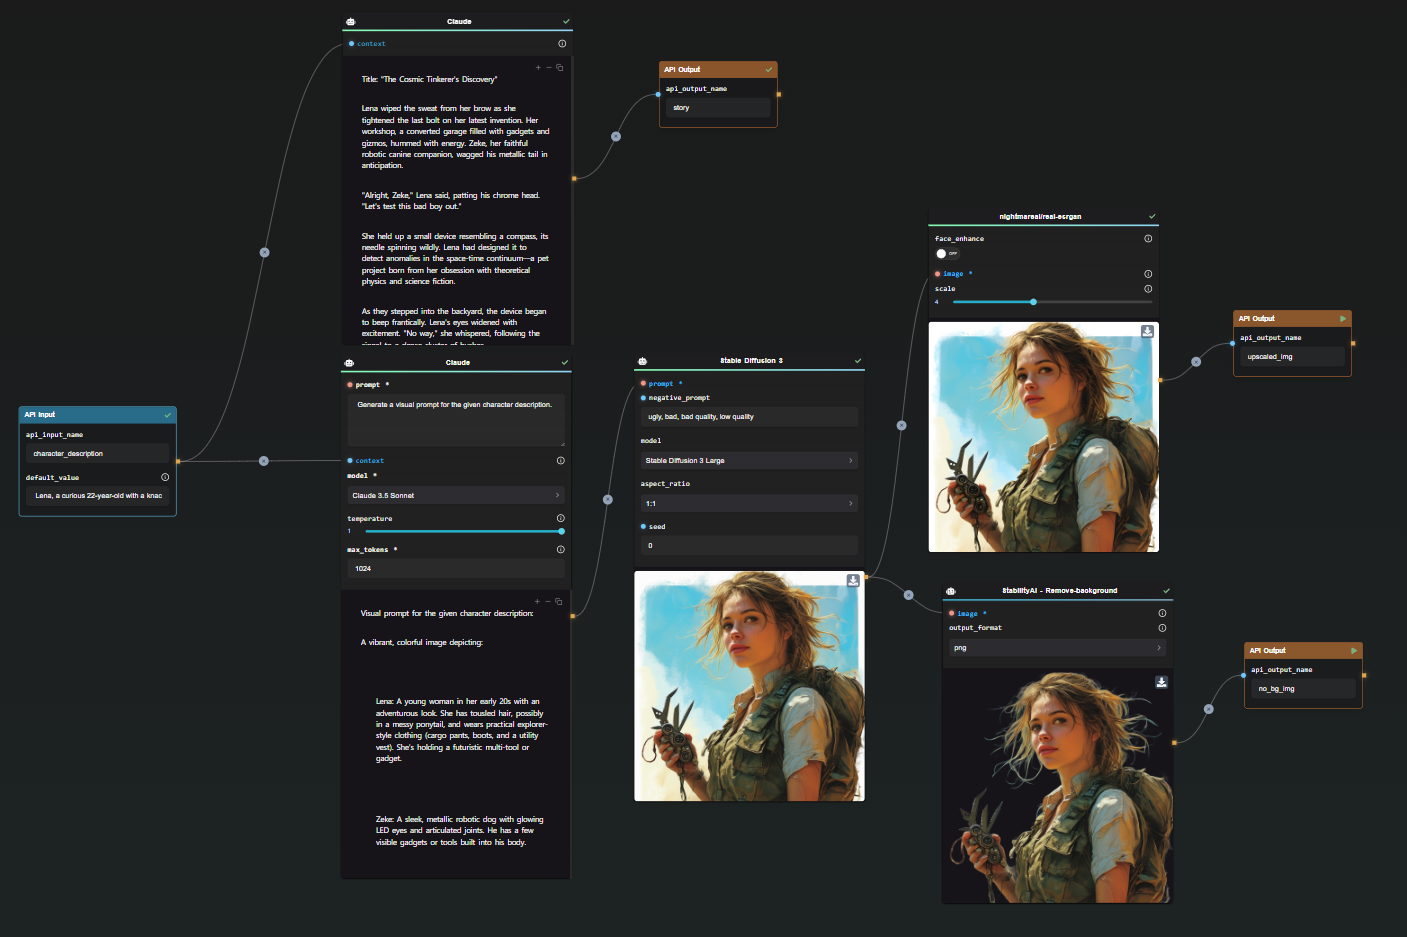This screenshot has height=937, width=1407.
Task: Download the real-esrgan upscaled image
Action: point(1147,331)
